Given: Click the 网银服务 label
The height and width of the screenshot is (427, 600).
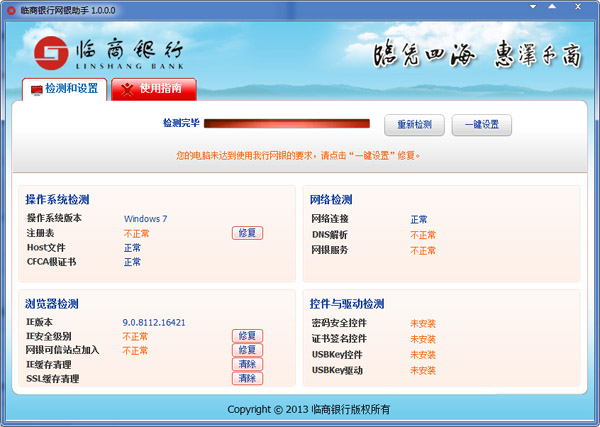Looking at the screenshot, I should tap(330, 250).
